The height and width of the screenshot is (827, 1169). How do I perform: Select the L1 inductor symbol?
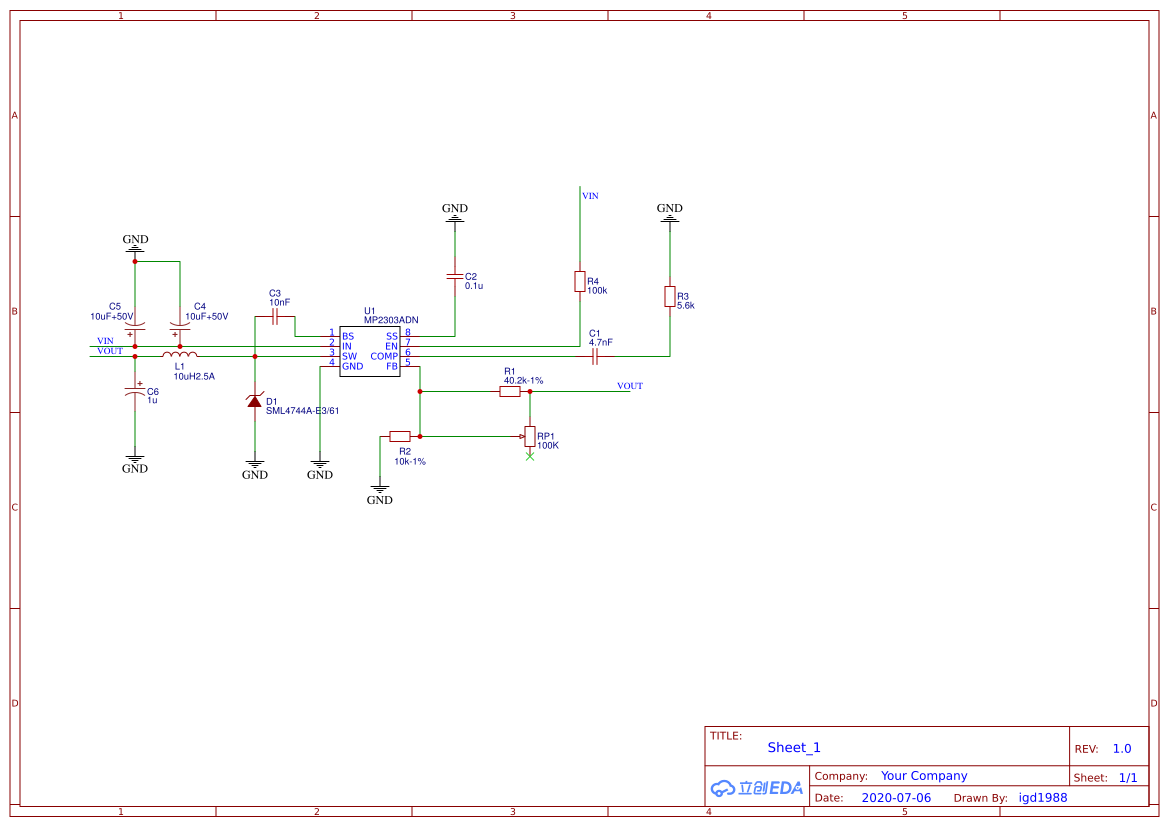coord(180,355)
